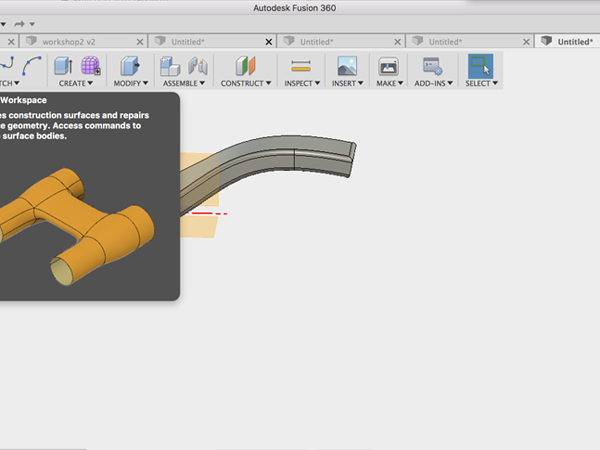Click the New Component icon in Assemble
The height and width of the screenshot is (450, 600).
pyautogui.click(x=170, y=66)
